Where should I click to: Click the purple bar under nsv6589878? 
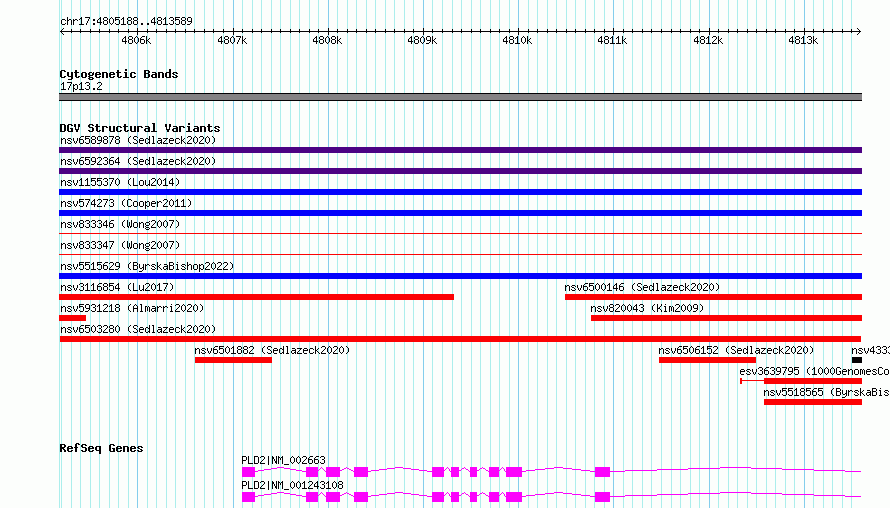[x=460, y=150]
